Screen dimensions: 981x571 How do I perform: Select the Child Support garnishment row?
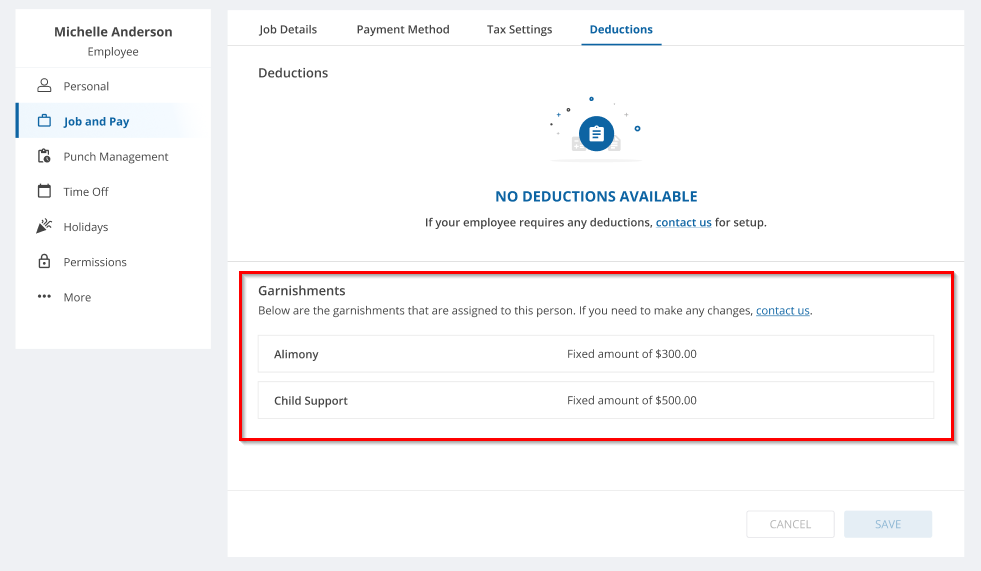tap(596, 400)
